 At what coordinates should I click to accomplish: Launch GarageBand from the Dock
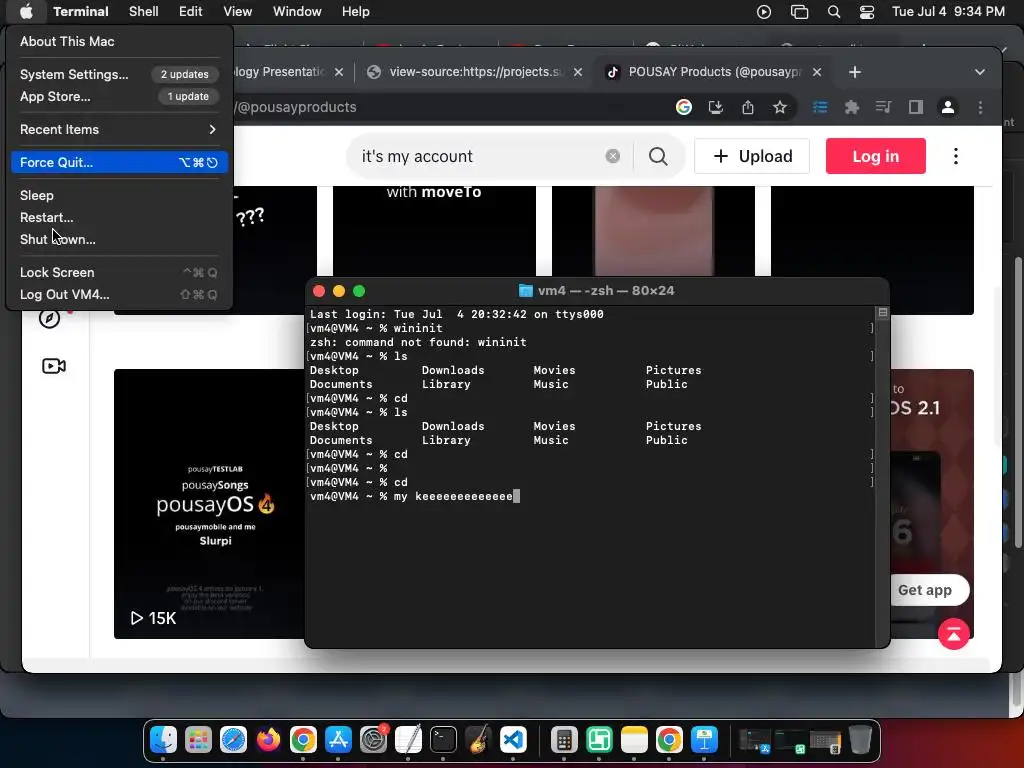click(479, 740)
